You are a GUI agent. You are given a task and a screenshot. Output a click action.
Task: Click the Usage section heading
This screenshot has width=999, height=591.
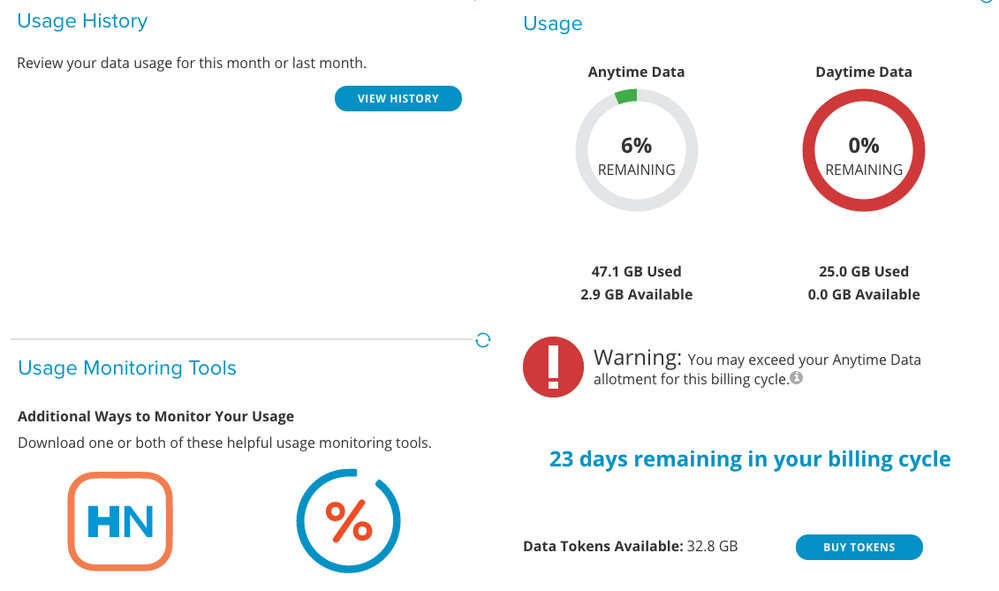(552, 24)
